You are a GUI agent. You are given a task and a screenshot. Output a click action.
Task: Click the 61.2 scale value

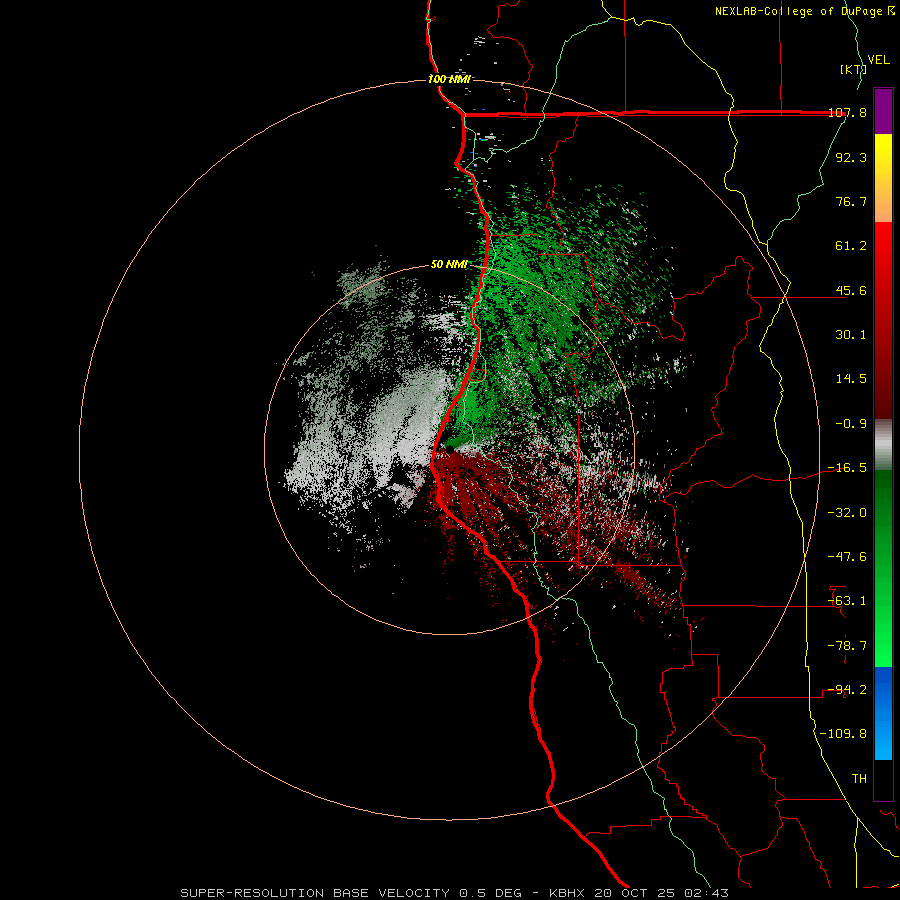[x=851, y=246]
